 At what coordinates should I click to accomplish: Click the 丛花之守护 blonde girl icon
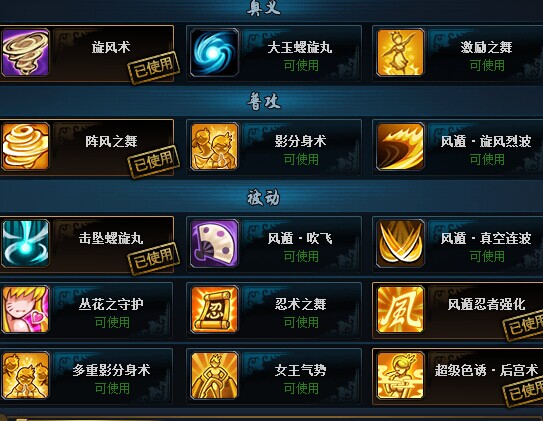[x=25, y=310]
